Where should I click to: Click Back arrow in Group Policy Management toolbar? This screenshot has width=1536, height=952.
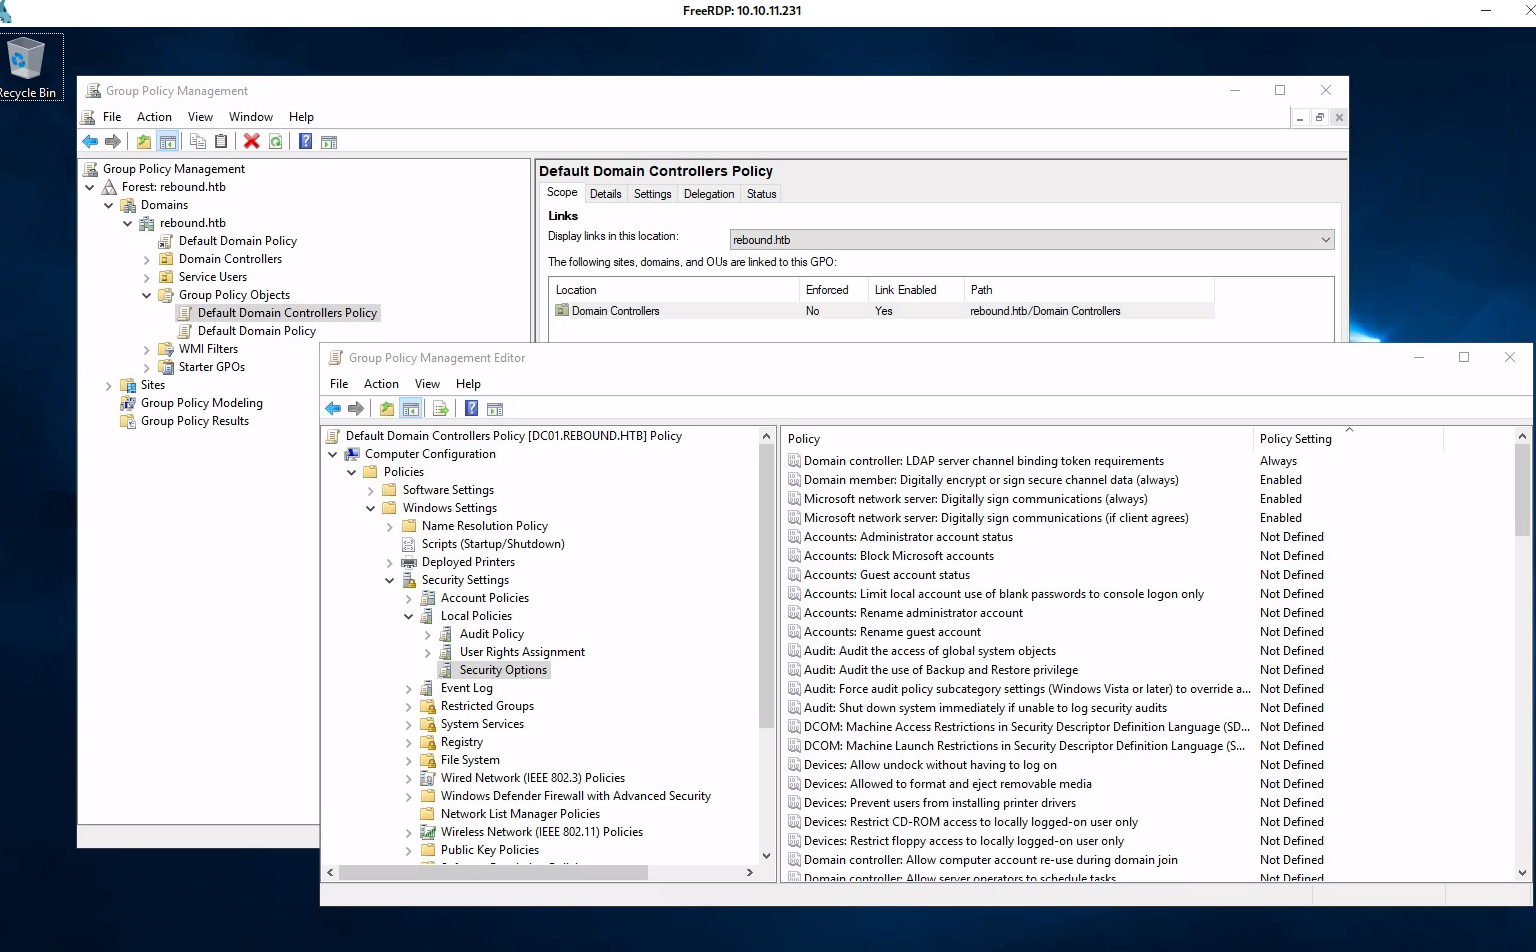90,142
